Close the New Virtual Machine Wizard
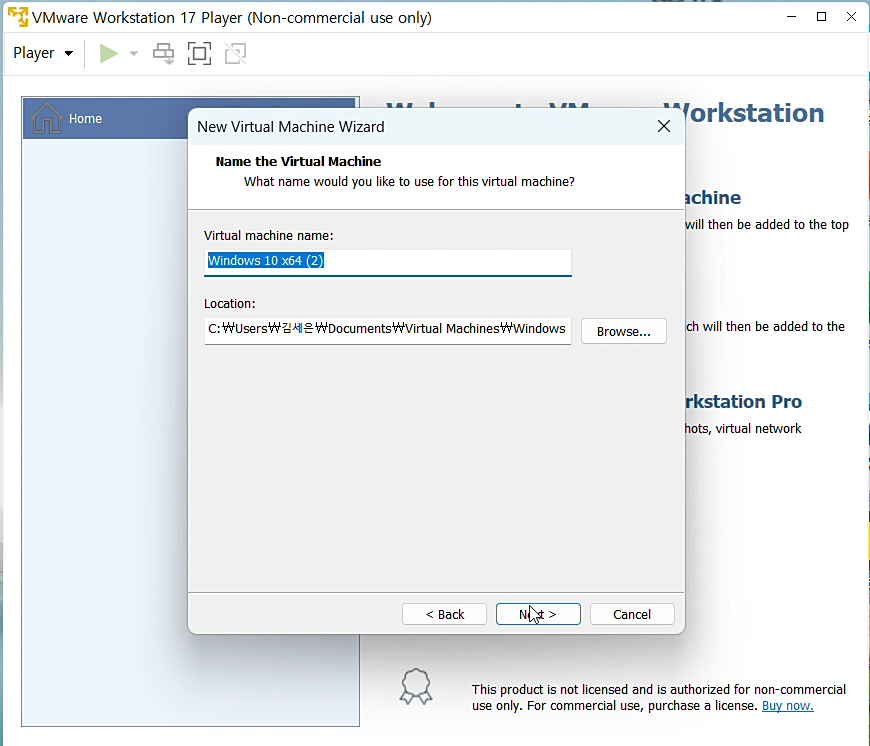The height and width of the screenshot is (746, 870). click(664, 126)
